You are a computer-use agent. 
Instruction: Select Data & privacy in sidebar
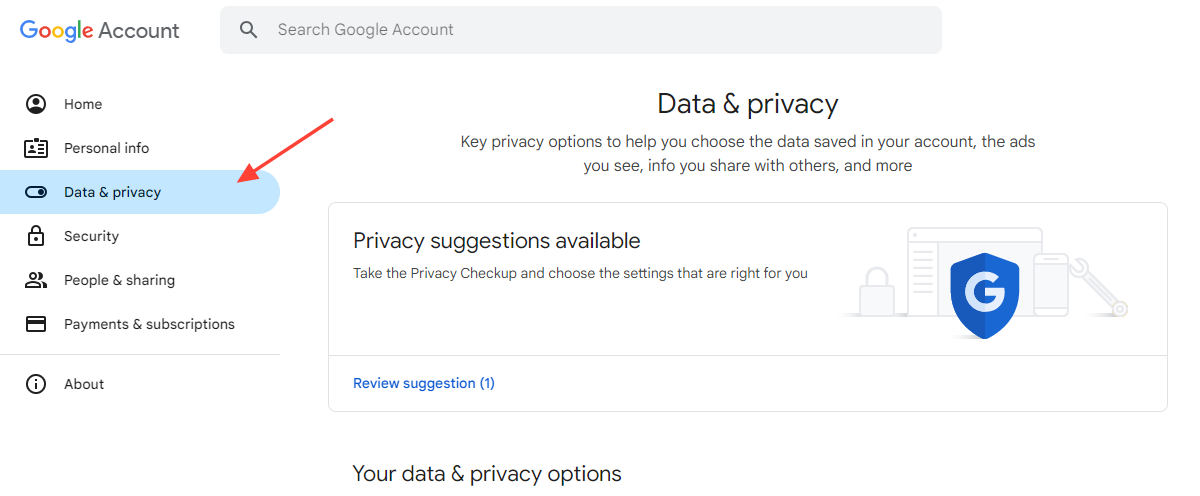pyautogui.click(x=112, y=192)
